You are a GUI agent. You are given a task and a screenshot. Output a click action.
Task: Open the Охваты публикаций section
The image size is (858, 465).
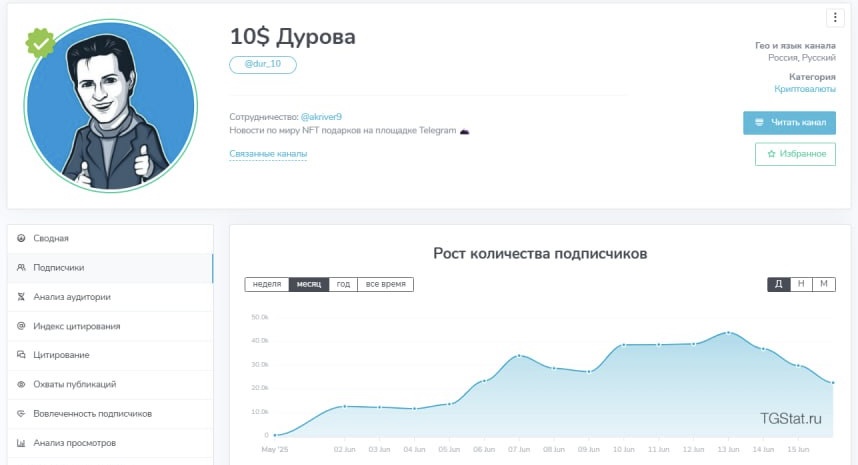[x=110, y=385]
